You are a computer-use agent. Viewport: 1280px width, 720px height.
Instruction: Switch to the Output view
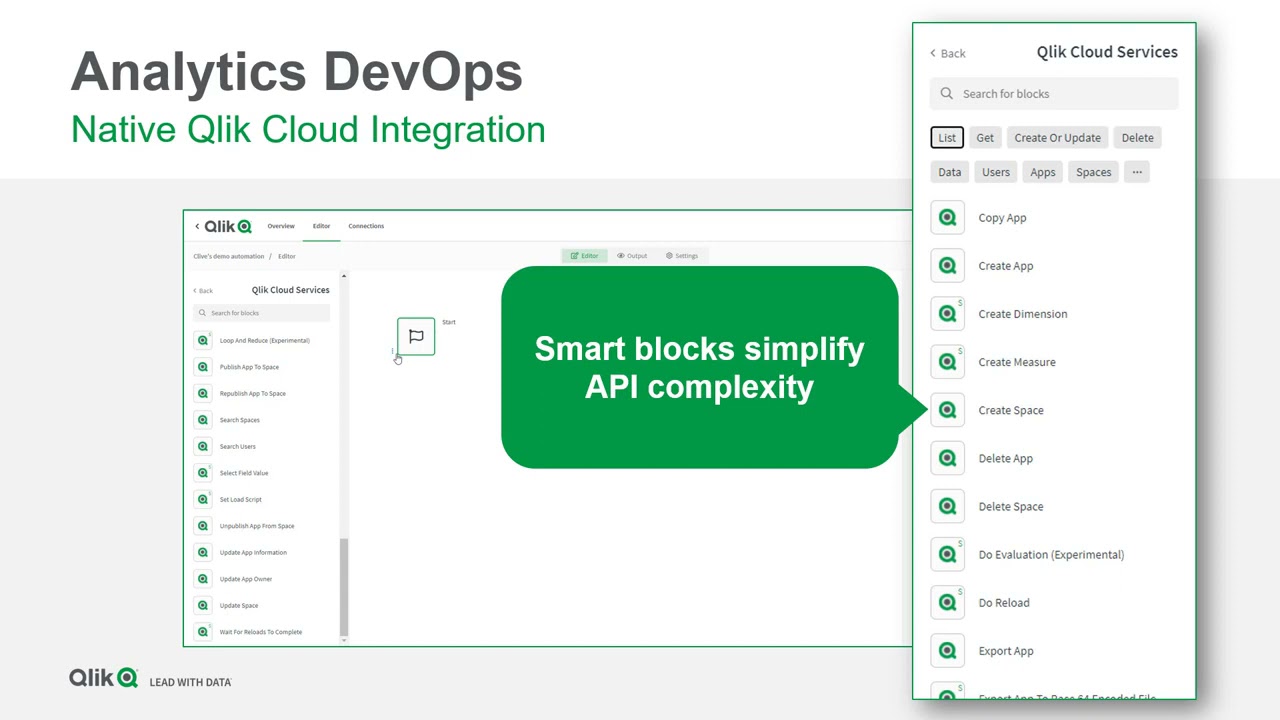click(632, 256)
